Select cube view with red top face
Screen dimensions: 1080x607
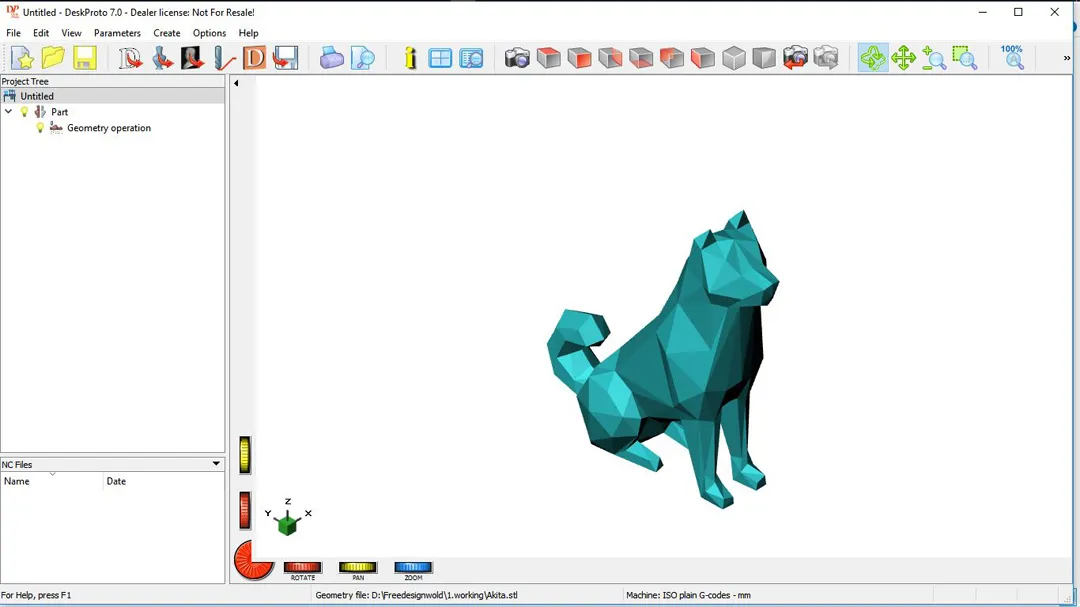tap(548, 58)
